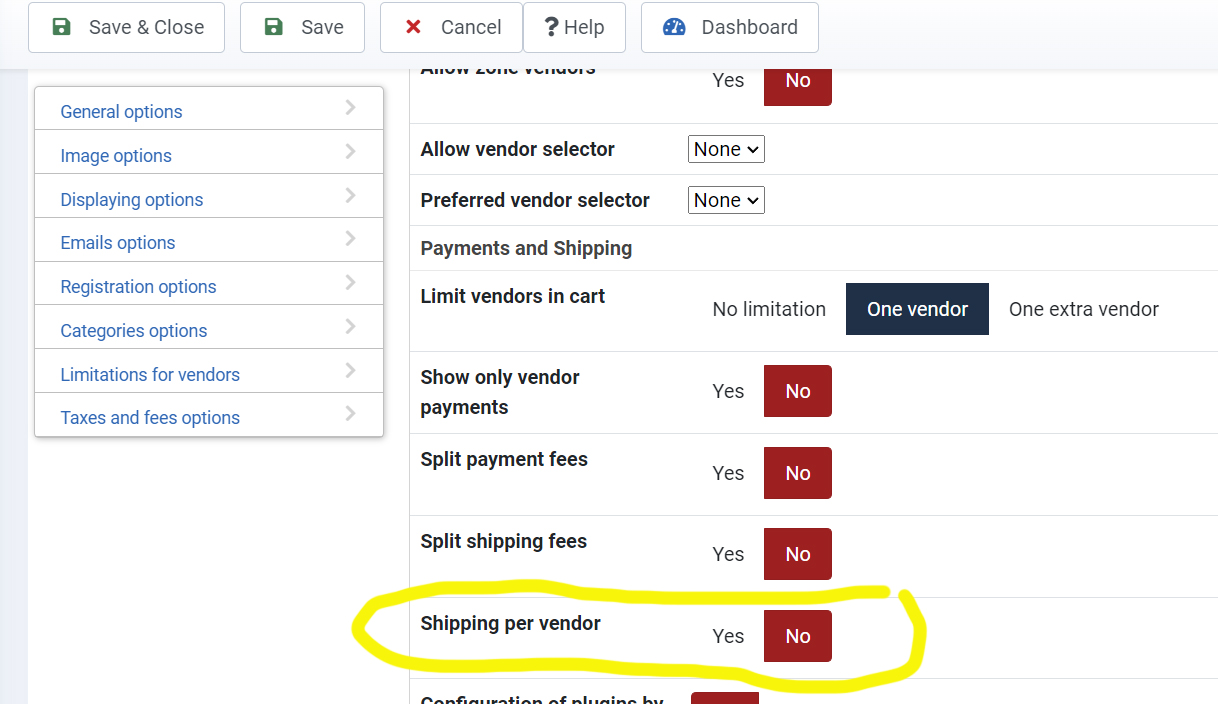
Task: Click the floppy disk icon on Save
Action: (x=274, y=27)
